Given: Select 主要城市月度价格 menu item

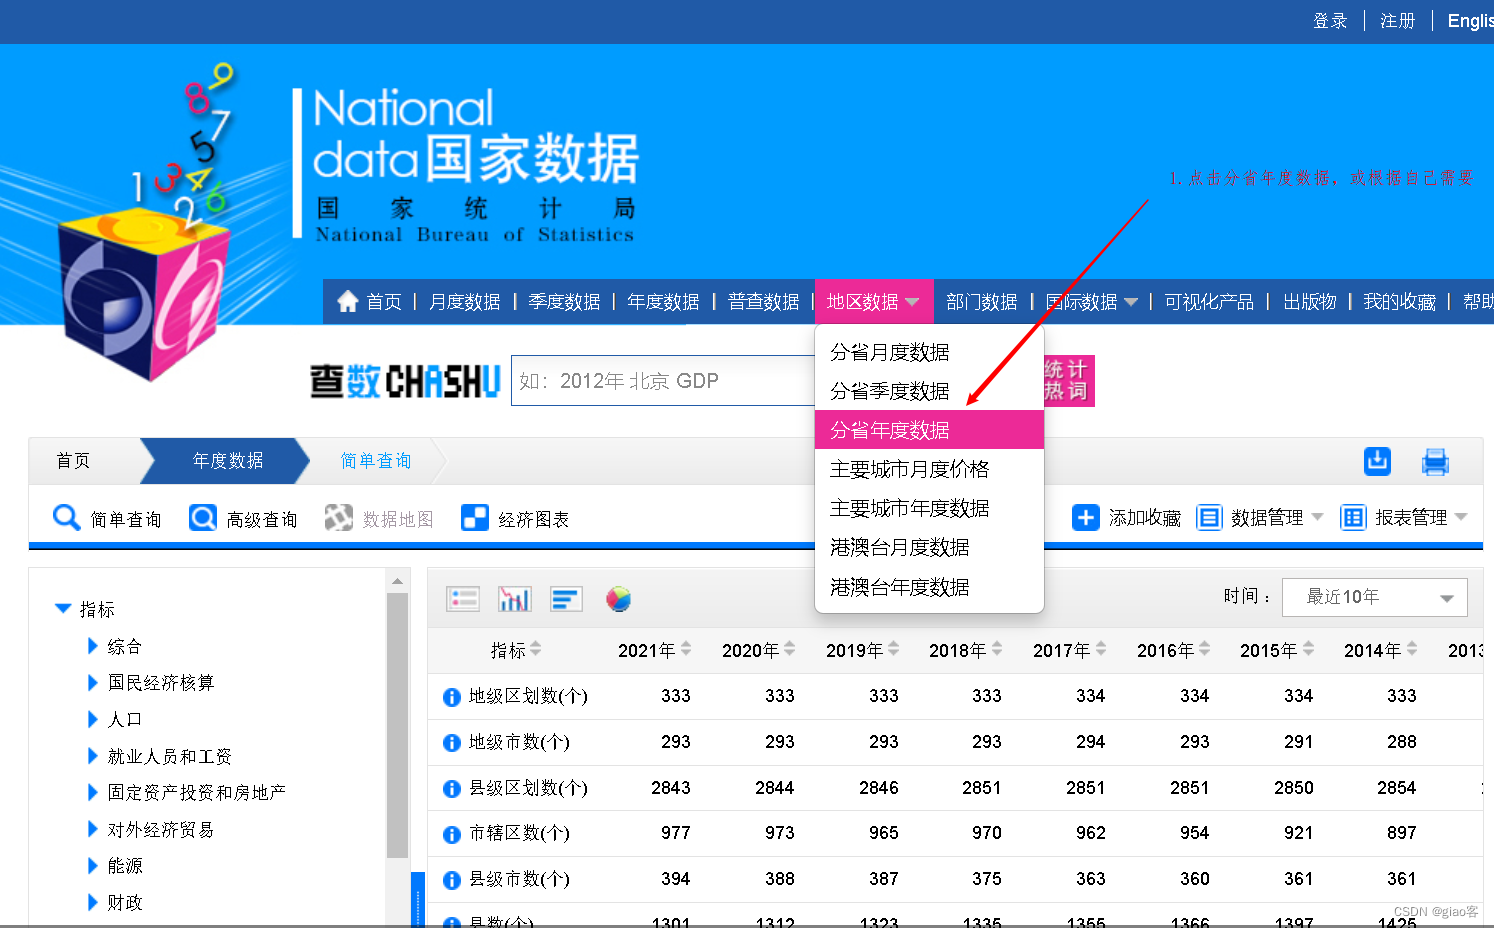Looking at the screenshot, I should (x=930, y=469).
